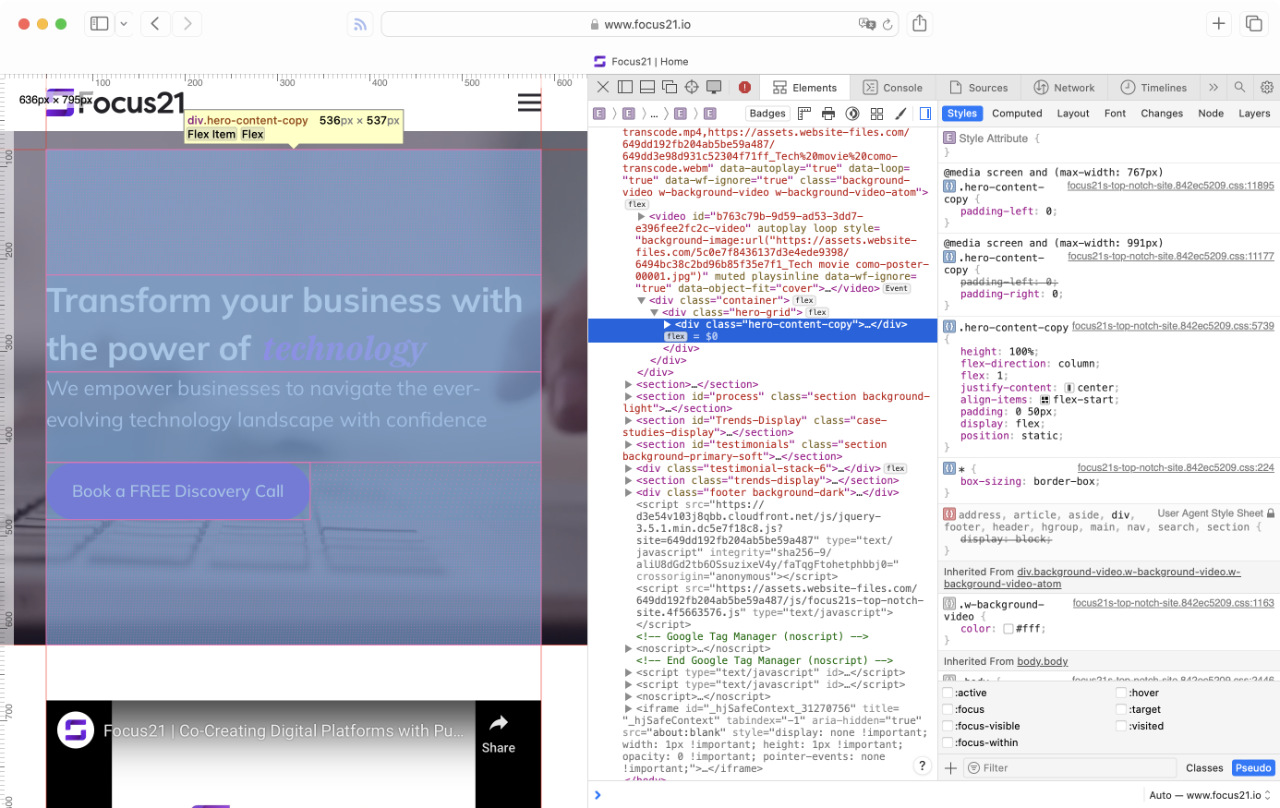1280x808 pixels.
Task: Check the :active pseudo-class
Action: point(948,692)
